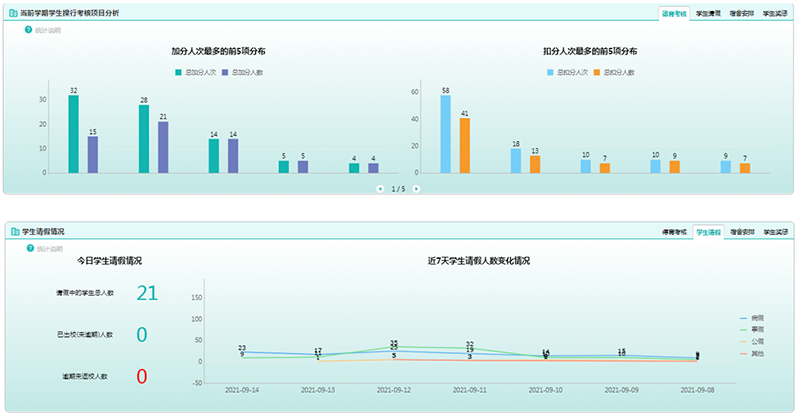Click the help icon in the top panel
This screenshot has height=416, width=800.
(30, 30)
